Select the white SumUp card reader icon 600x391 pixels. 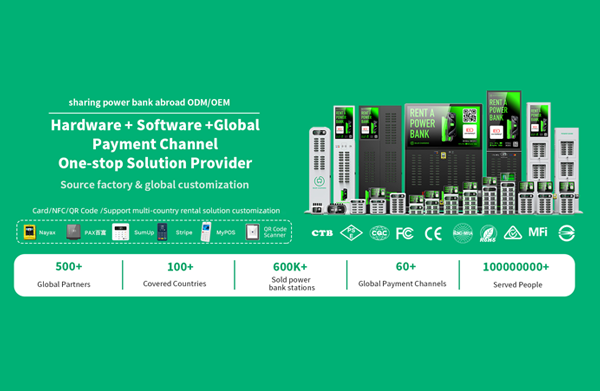[120, 232]
